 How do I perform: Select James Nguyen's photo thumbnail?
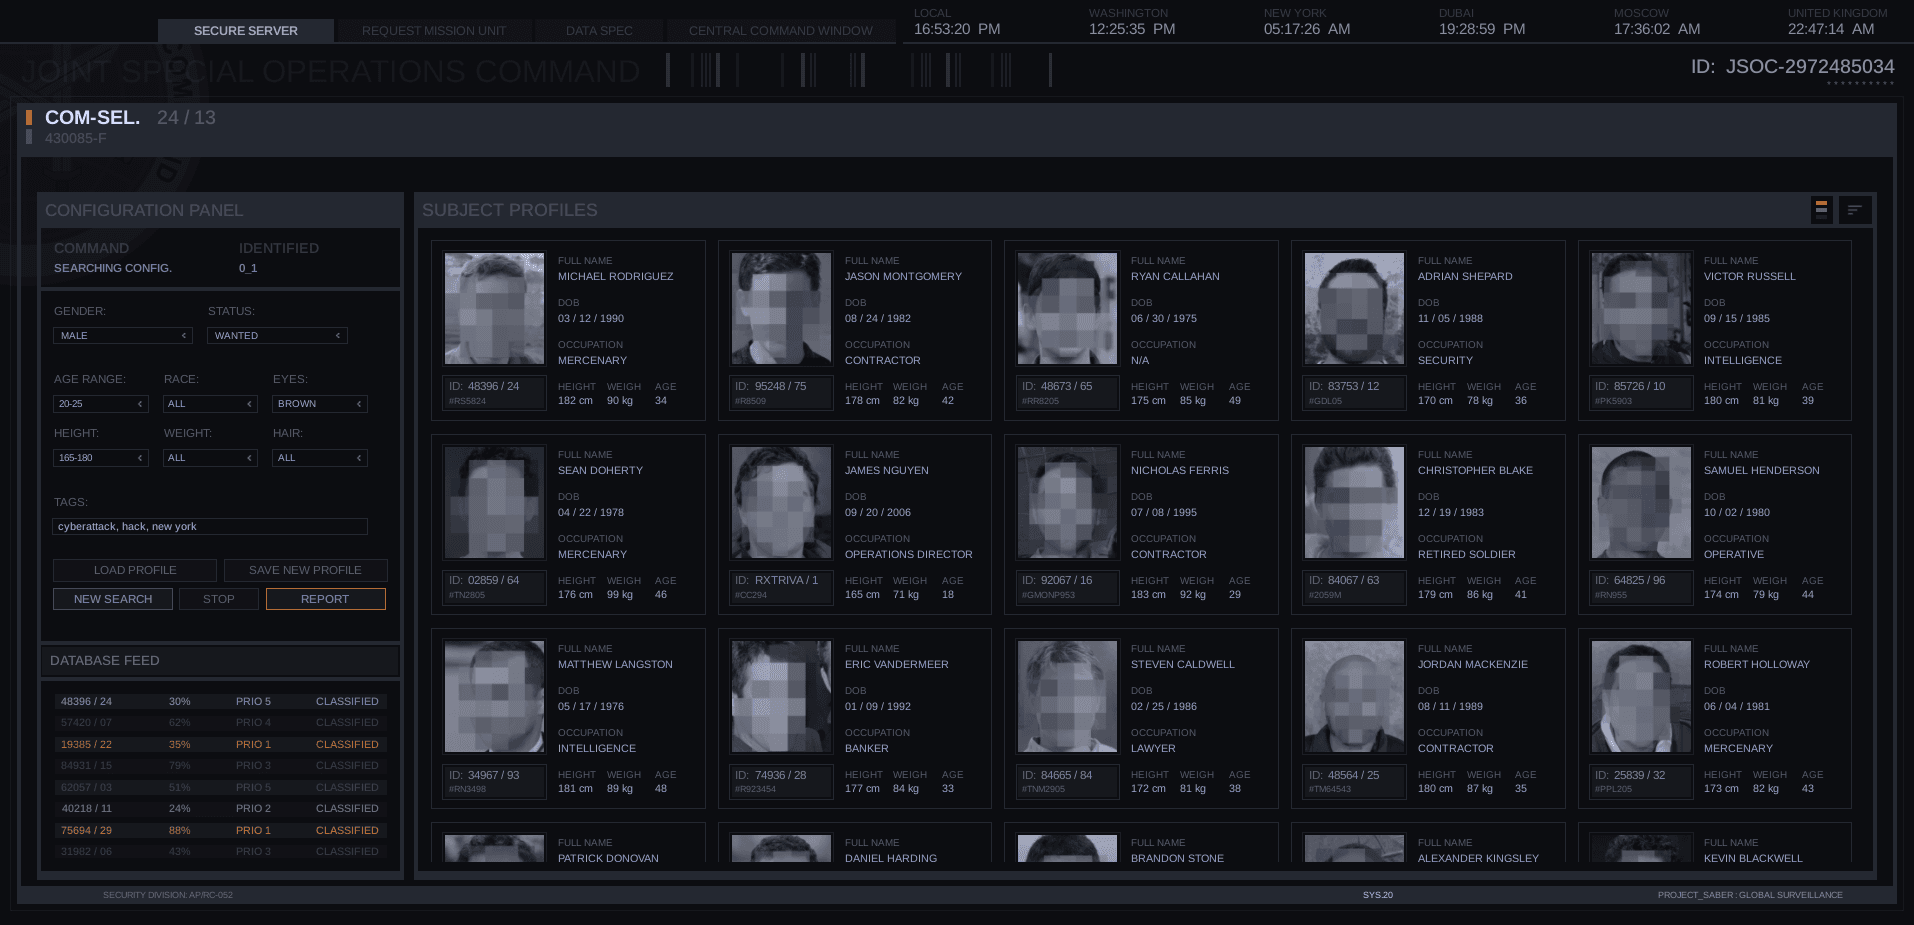[x=781, y=502]
